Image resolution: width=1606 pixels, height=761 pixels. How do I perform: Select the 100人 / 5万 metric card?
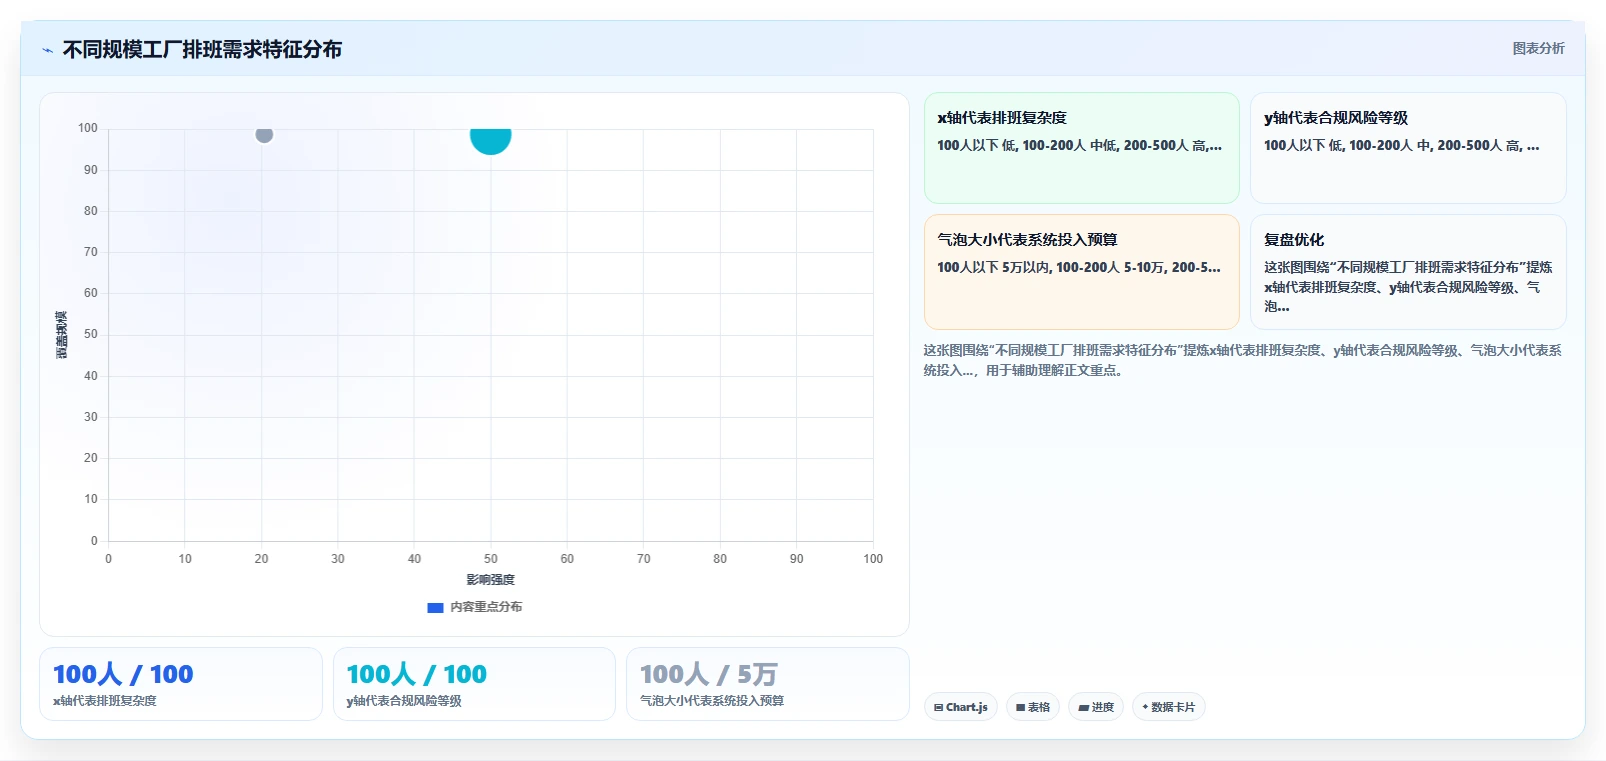tap(768, 684)
